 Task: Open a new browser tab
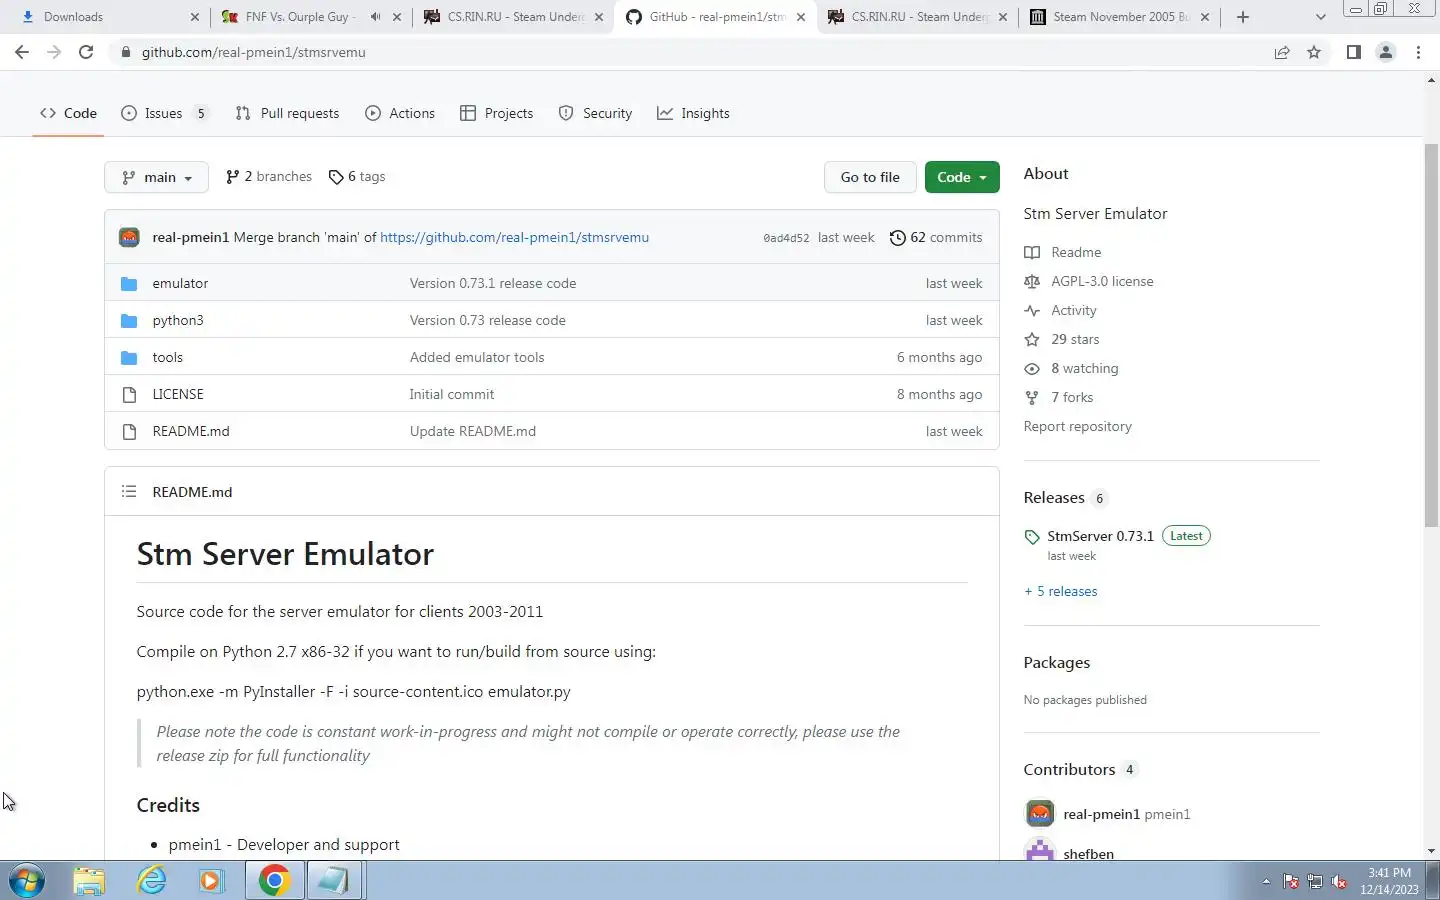click(x=1243, y=17)
